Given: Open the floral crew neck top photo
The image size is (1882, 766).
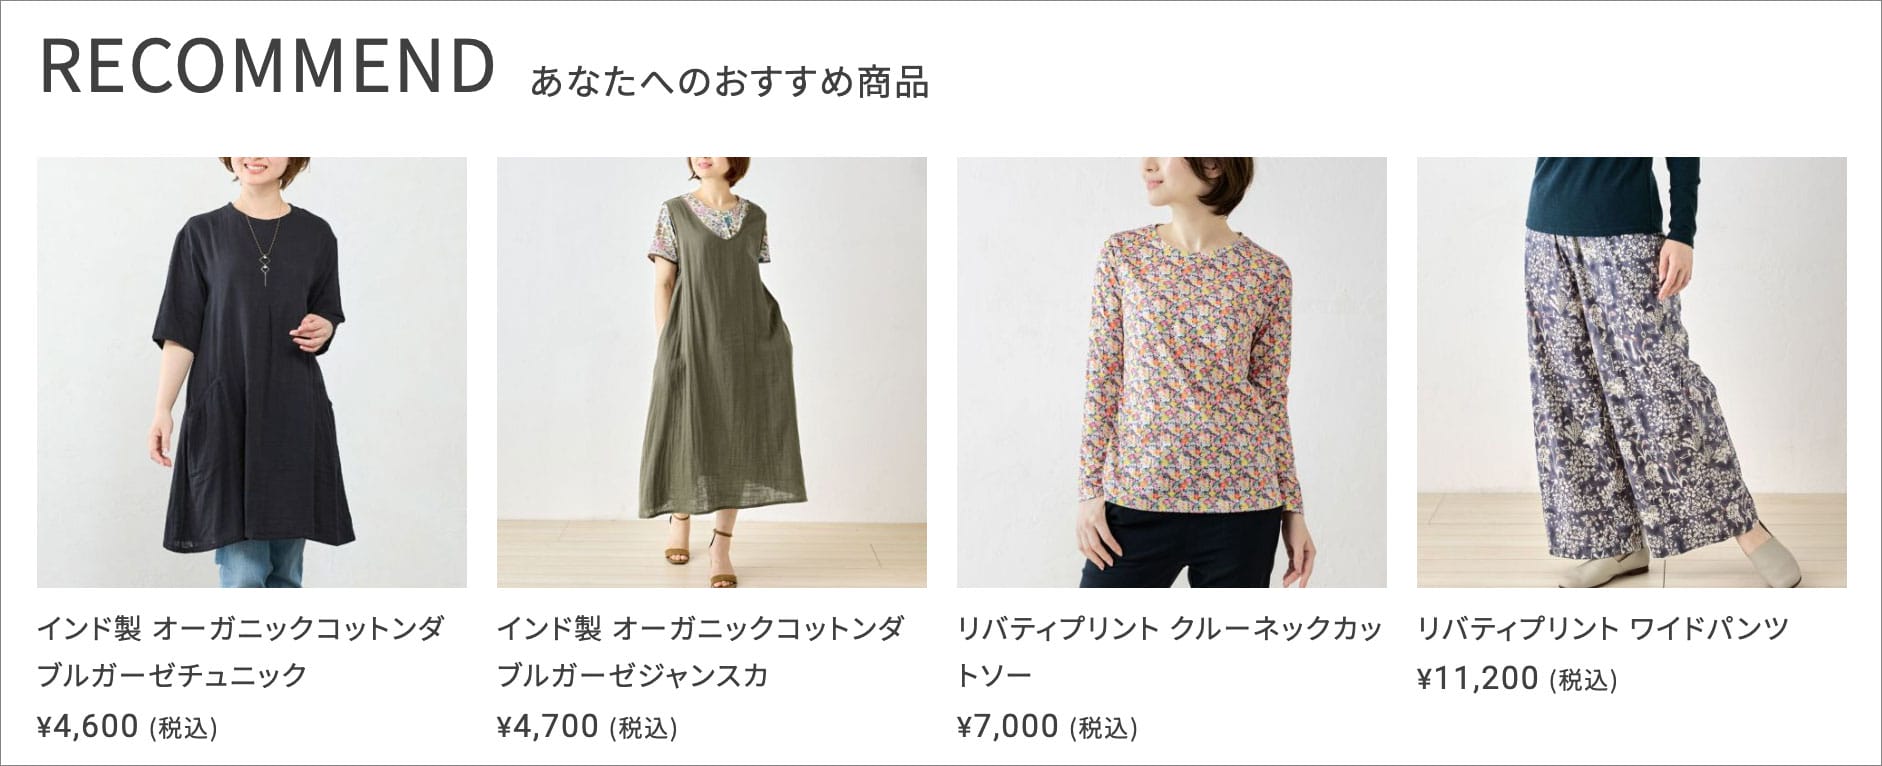Looking at the screenshot, I should click(1172, 372).
